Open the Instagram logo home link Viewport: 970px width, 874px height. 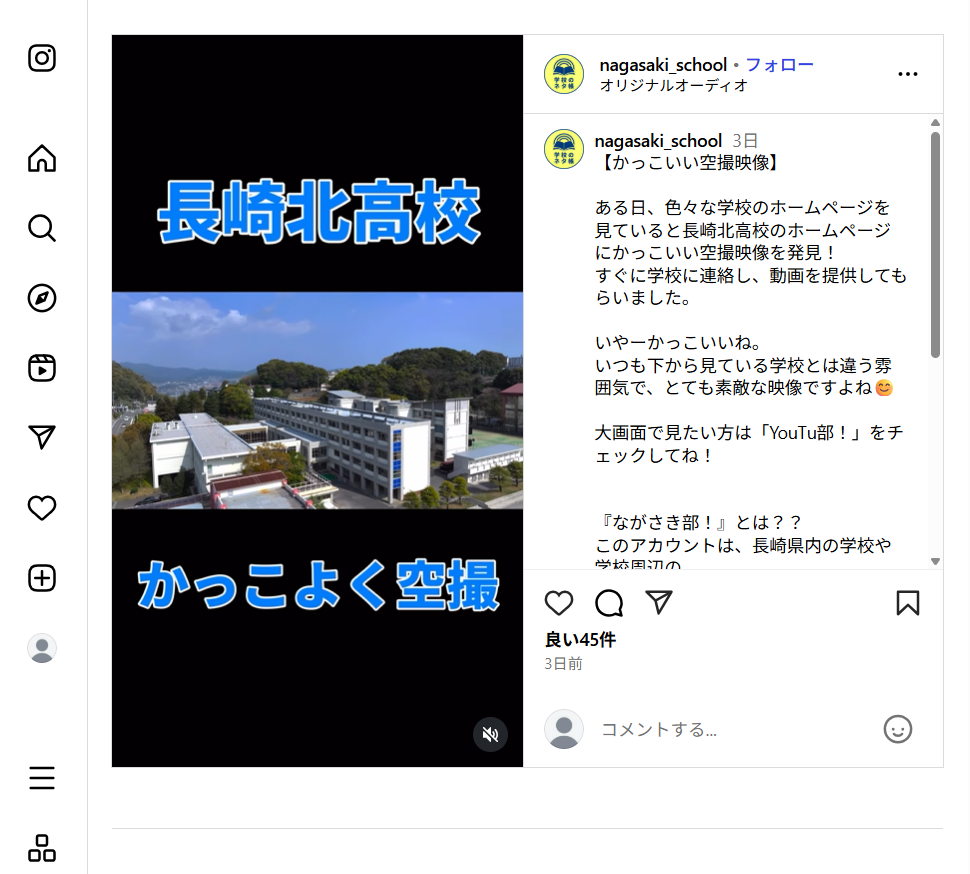[42, 58]
